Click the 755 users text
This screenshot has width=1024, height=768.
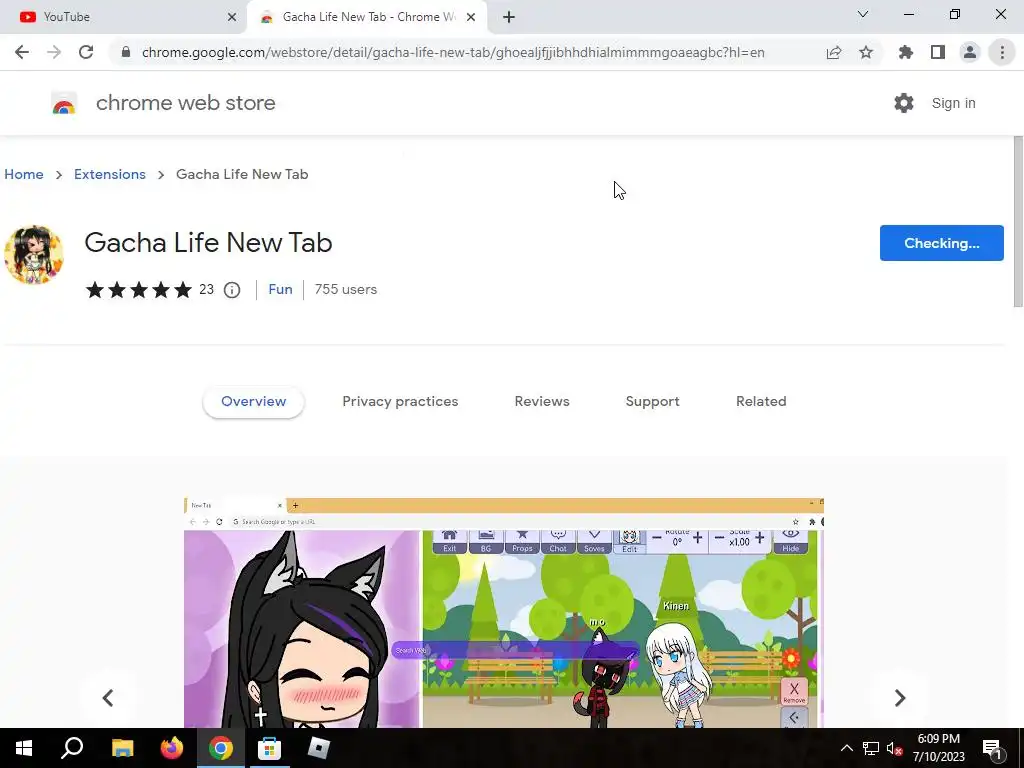pos(345,289)
